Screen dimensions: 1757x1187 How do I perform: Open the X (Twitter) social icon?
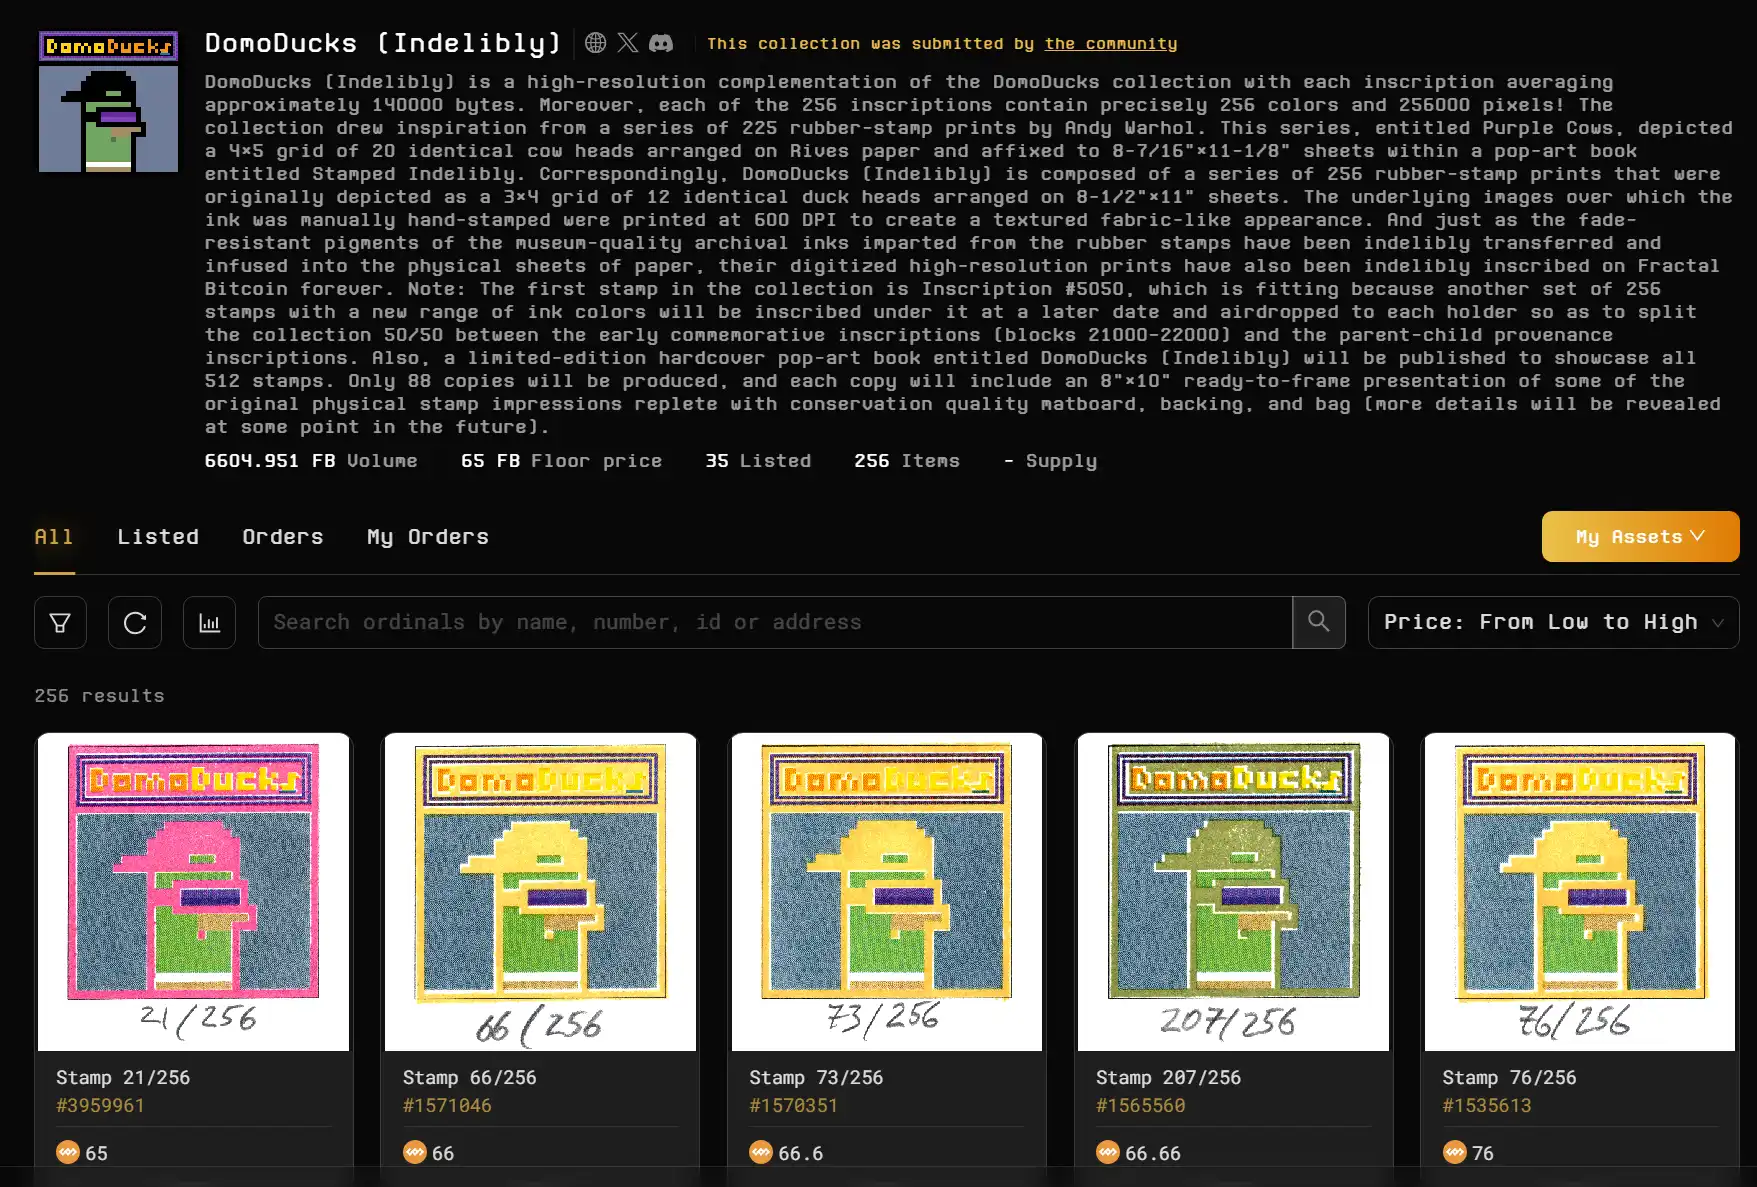tap(628, 43)
